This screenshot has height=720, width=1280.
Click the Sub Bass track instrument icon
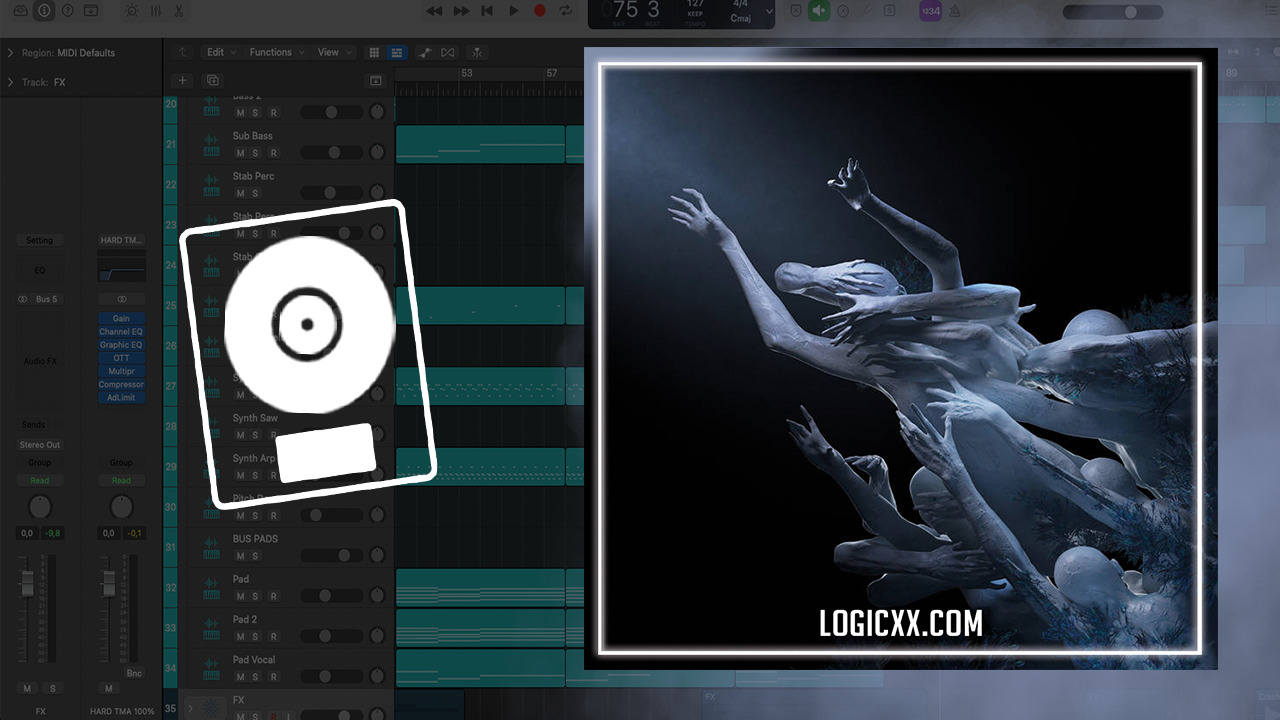pos(211,145)
